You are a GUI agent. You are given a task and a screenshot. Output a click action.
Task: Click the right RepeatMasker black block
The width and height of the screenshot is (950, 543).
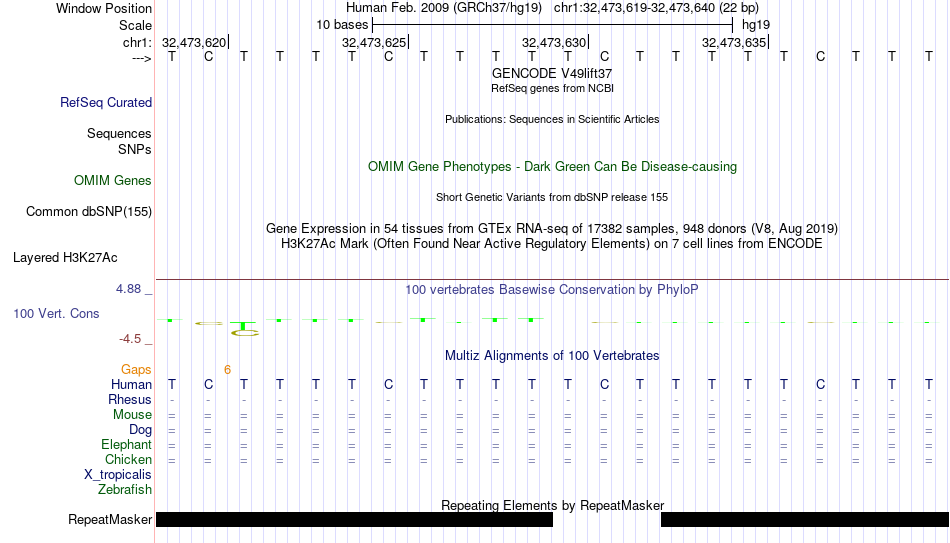click(x=805, y=519)
